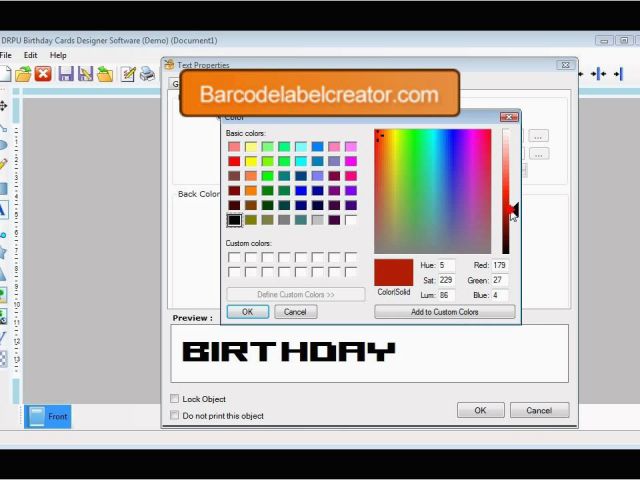Toggle Do not print this object checkbox

pyautogui.click(x=175, y=416)
